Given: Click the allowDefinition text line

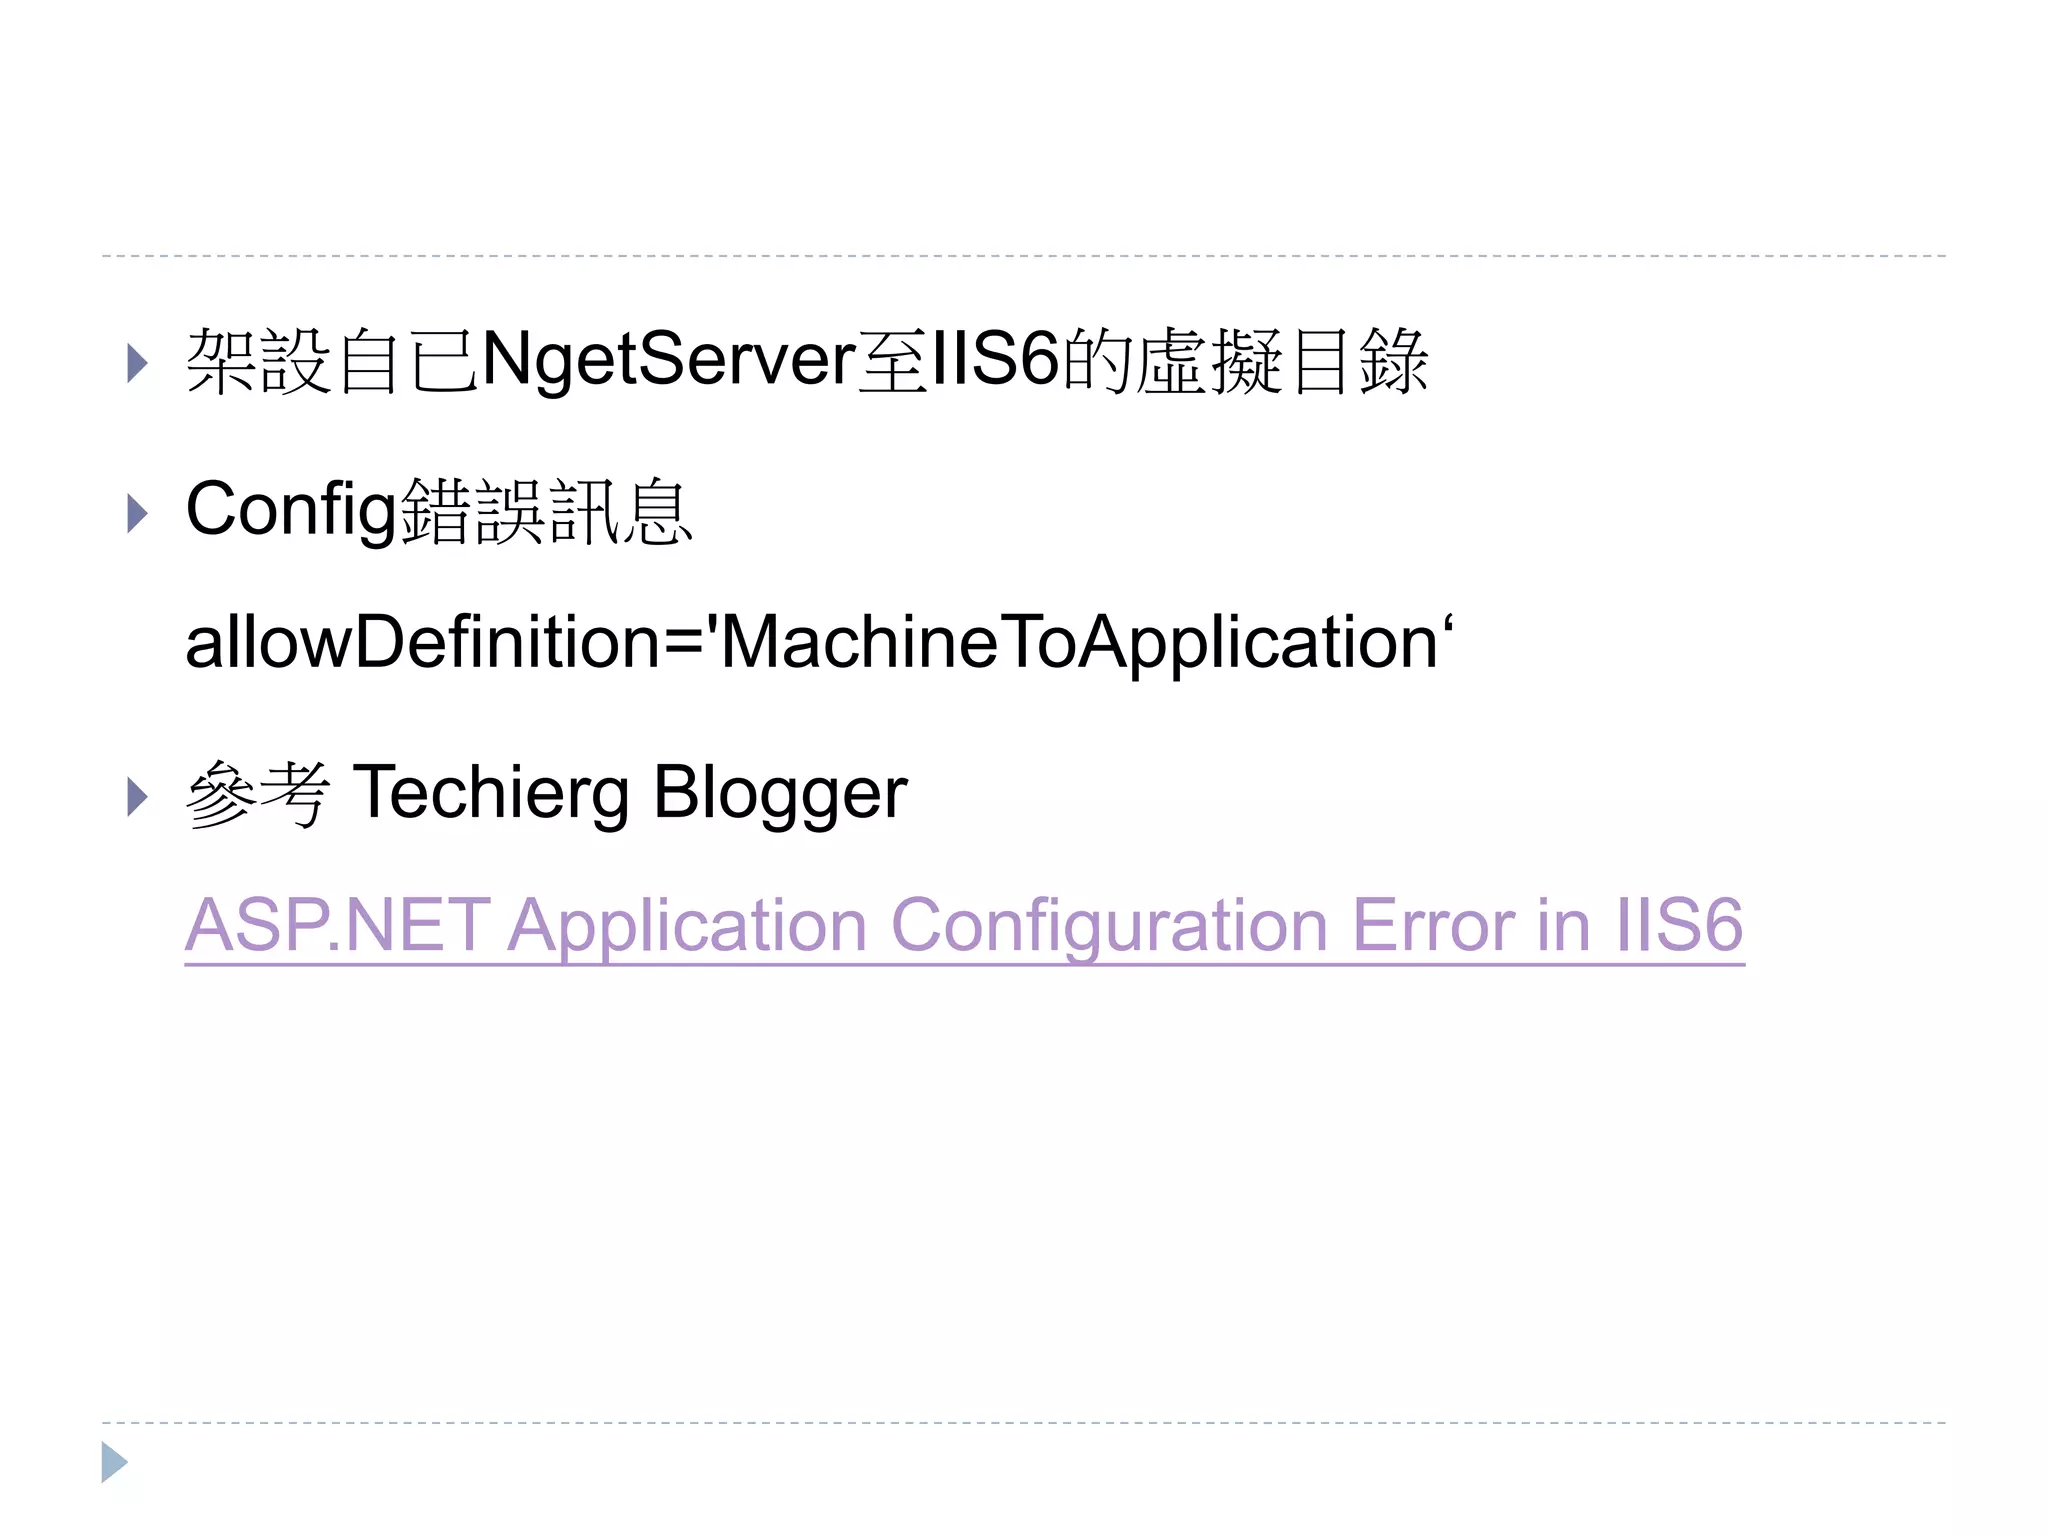Looking at the screenshot, I should click(x=818, y=642).
